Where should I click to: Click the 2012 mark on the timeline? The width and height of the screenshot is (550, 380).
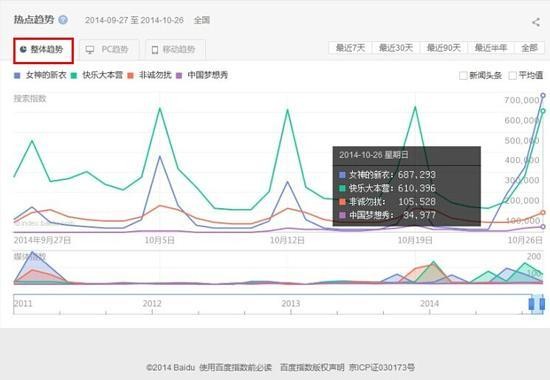coord(152,303)
